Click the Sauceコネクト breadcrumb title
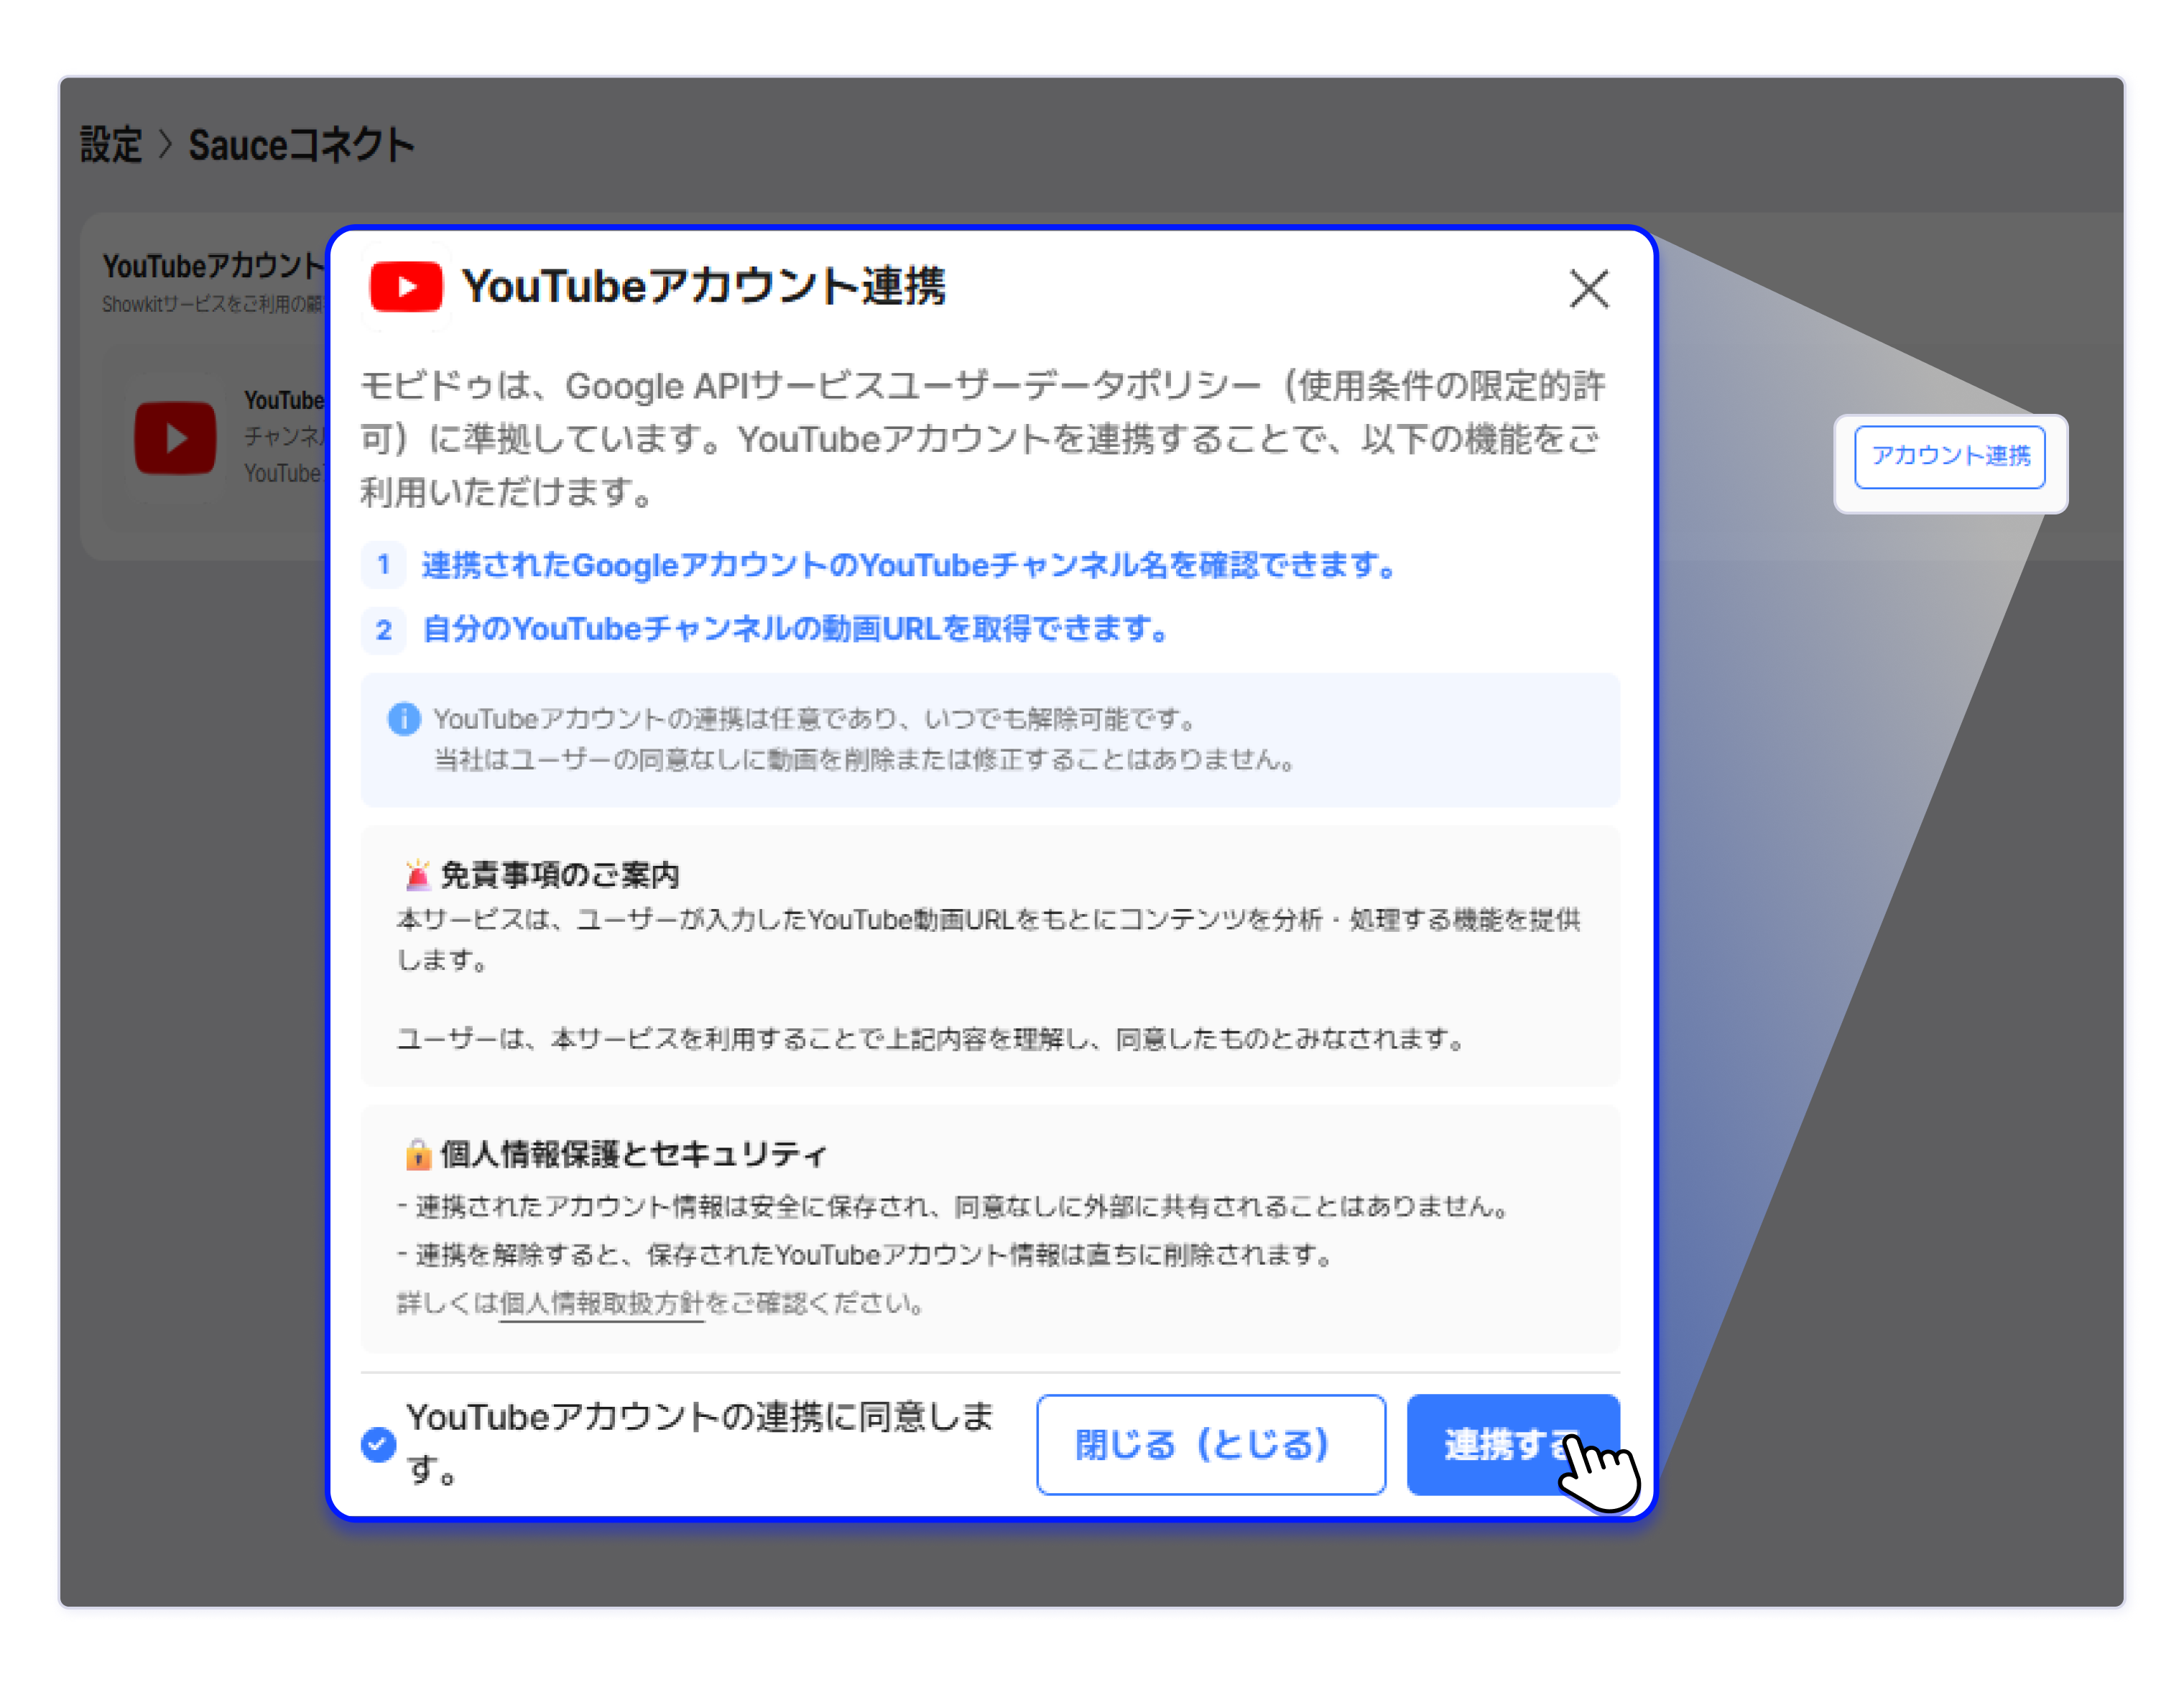 301,145
